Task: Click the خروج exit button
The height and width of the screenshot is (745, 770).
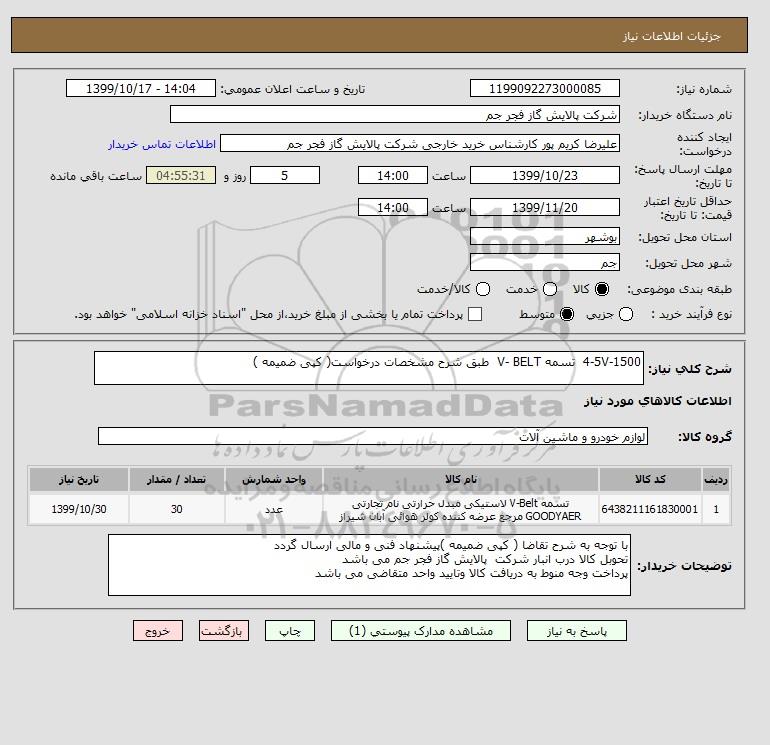Action: click(158, 631)
